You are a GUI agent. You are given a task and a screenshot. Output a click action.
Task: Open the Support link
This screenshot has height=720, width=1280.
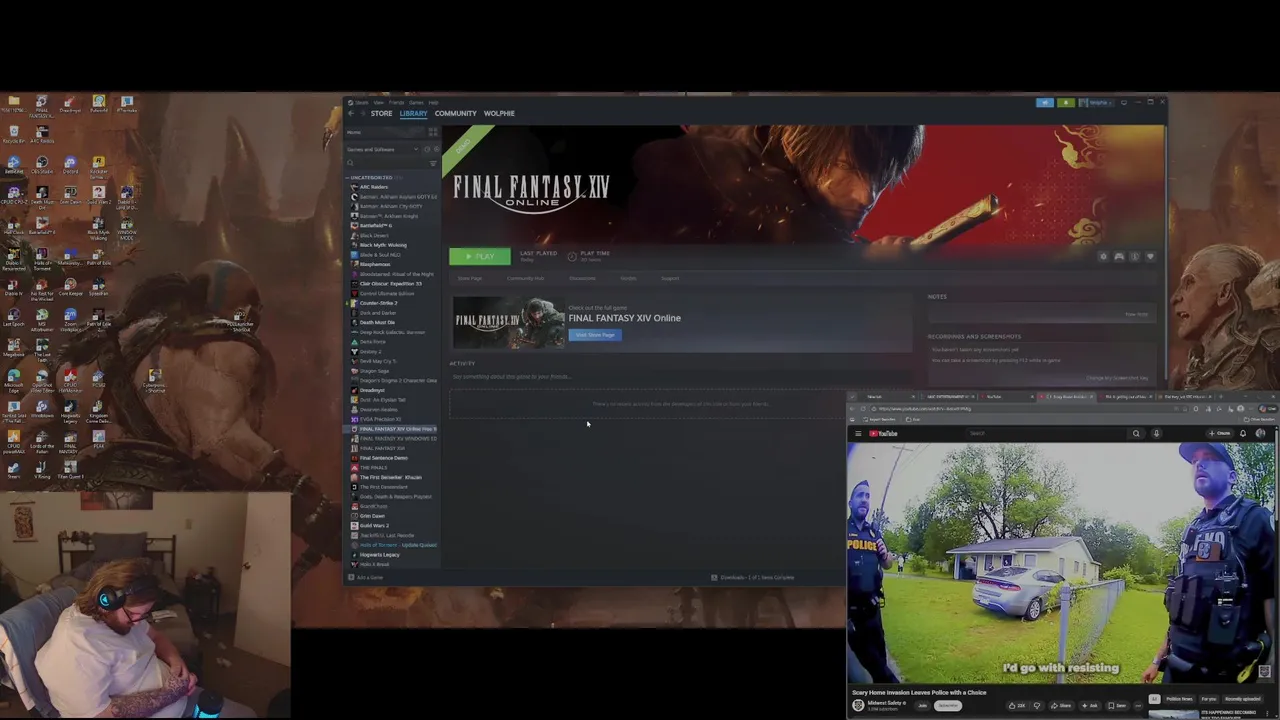click(x=670, y=278)
